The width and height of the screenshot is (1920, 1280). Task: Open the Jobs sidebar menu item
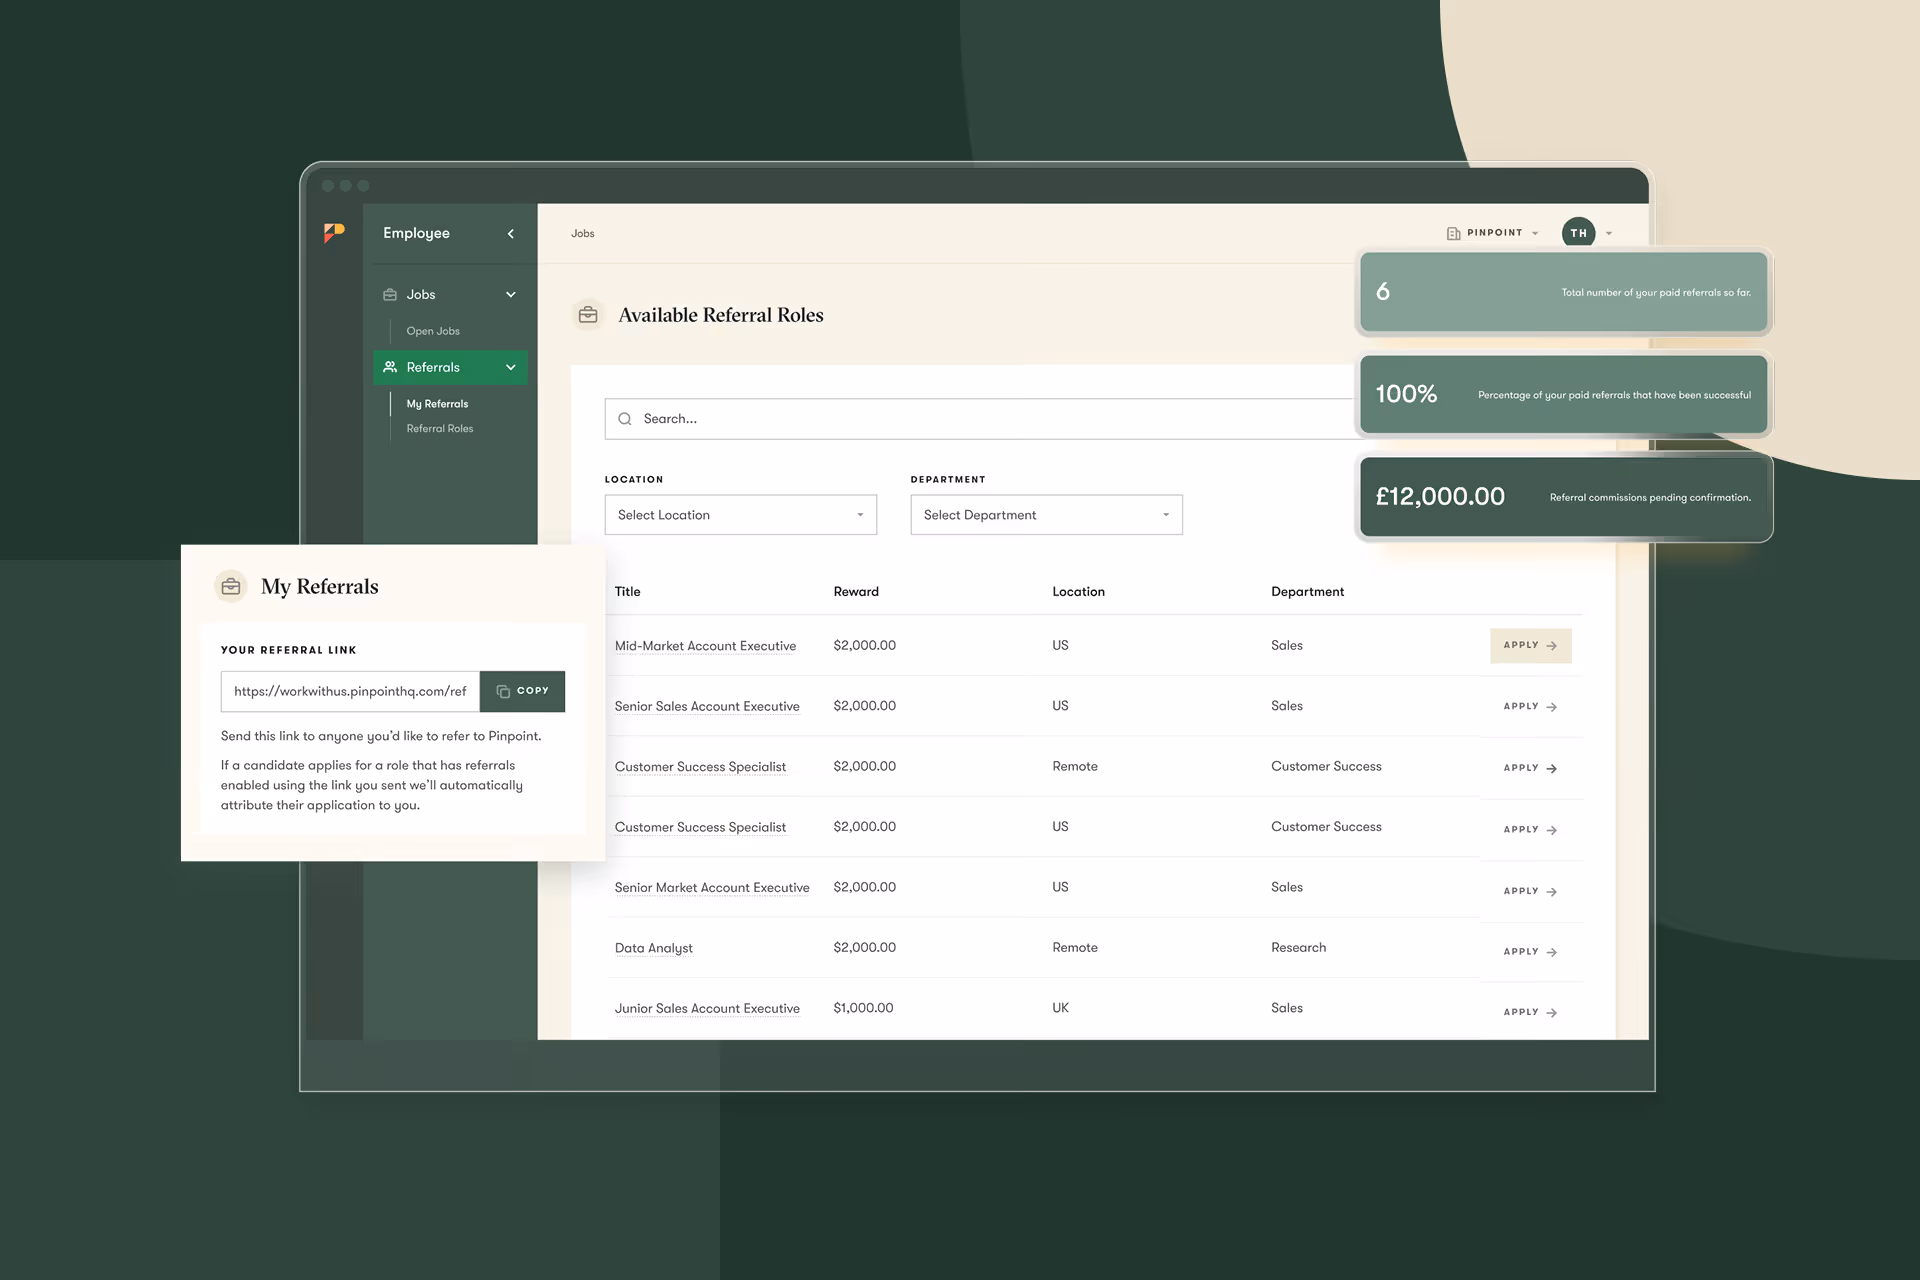[450, 294]
